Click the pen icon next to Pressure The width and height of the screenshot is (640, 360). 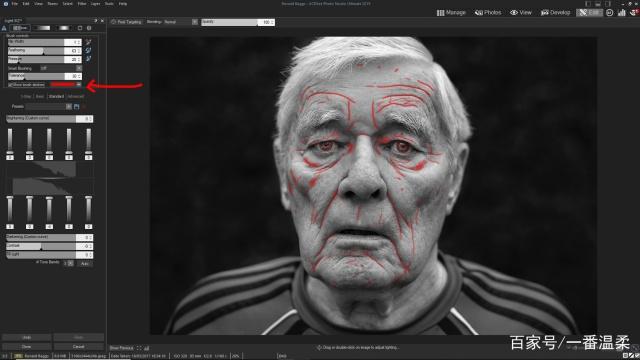point(89,59)
